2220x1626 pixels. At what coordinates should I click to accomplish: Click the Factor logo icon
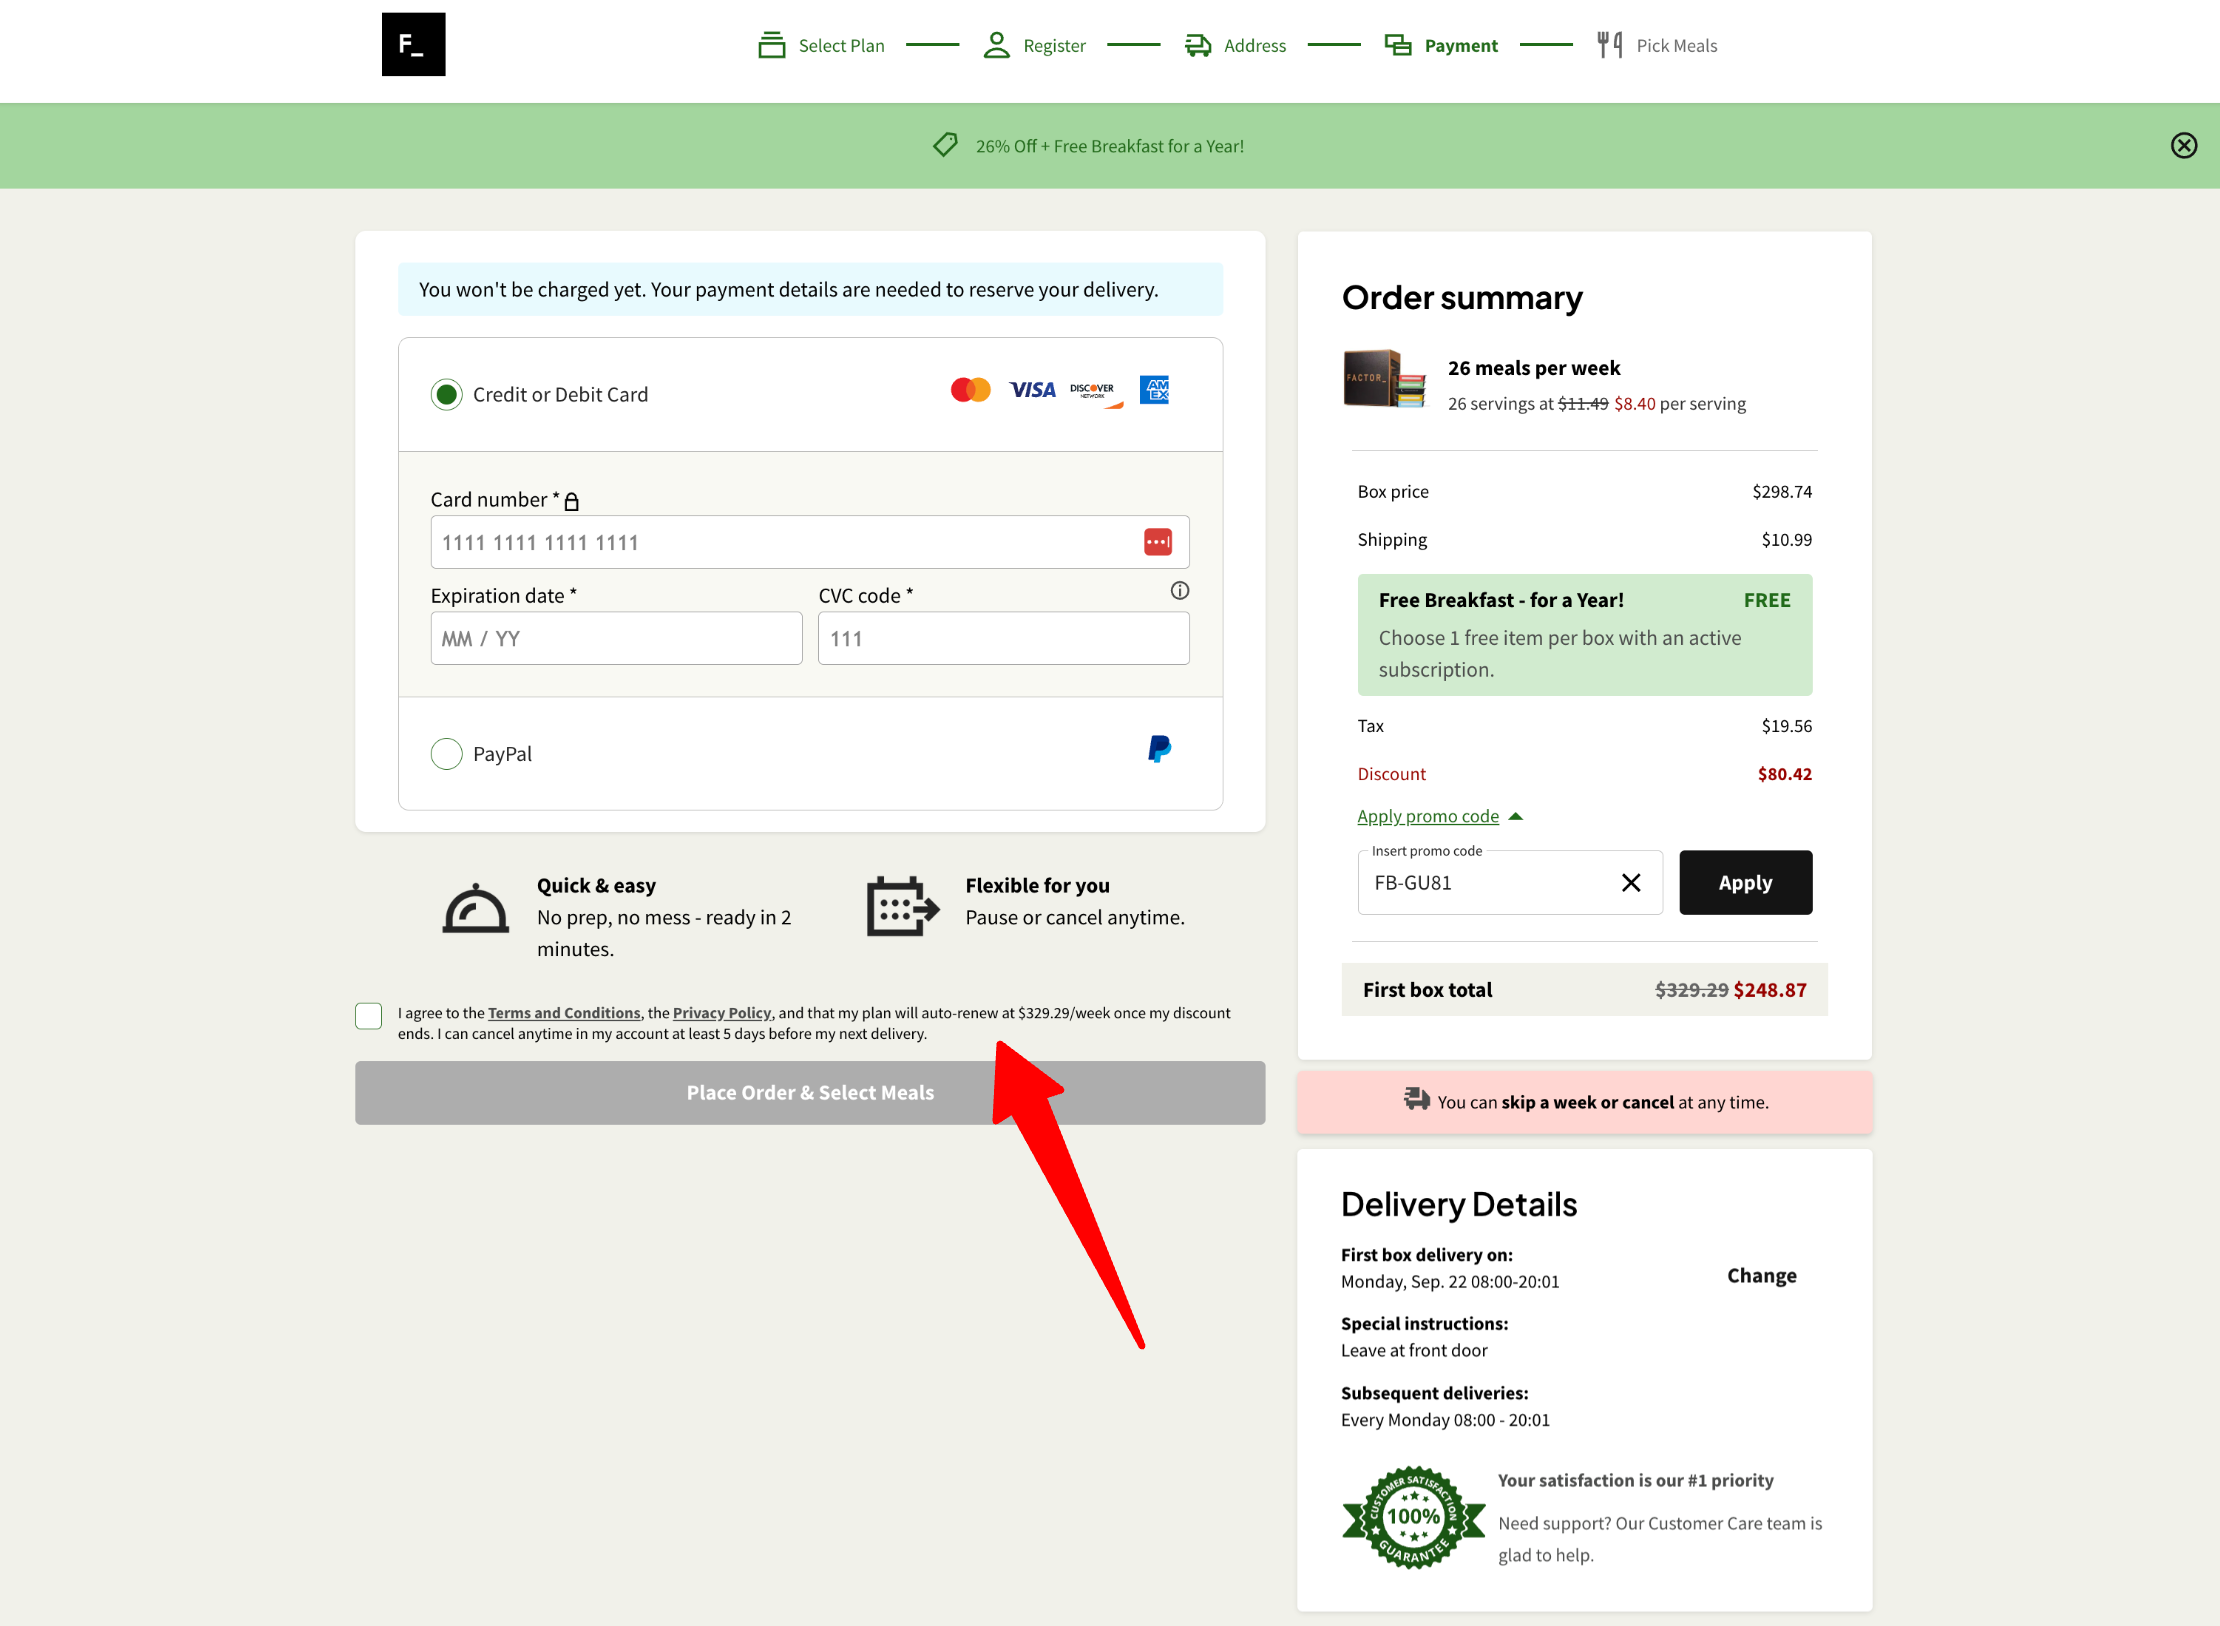[x=413, y=44]
